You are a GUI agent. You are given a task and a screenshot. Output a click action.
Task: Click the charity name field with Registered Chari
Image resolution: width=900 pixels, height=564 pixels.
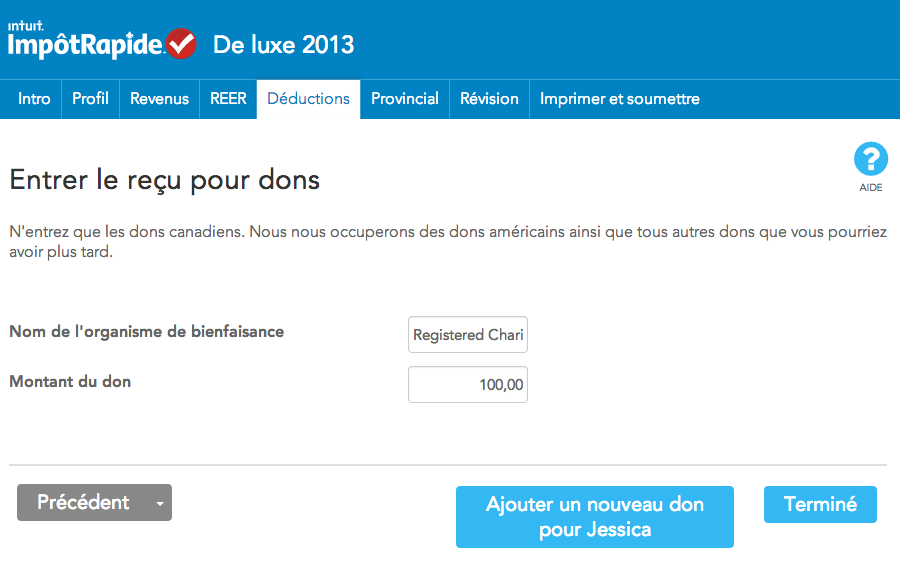tap(468, 335)
